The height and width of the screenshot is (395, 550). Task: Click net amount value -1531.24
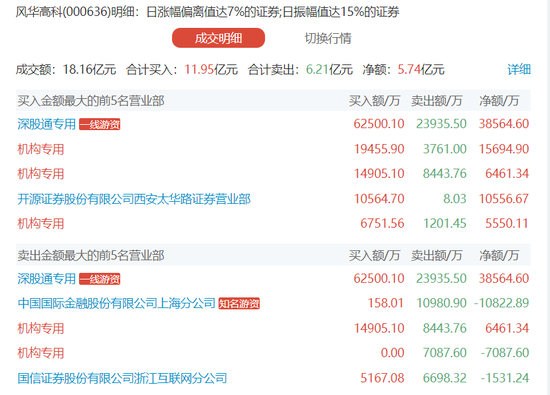[504, 378]
